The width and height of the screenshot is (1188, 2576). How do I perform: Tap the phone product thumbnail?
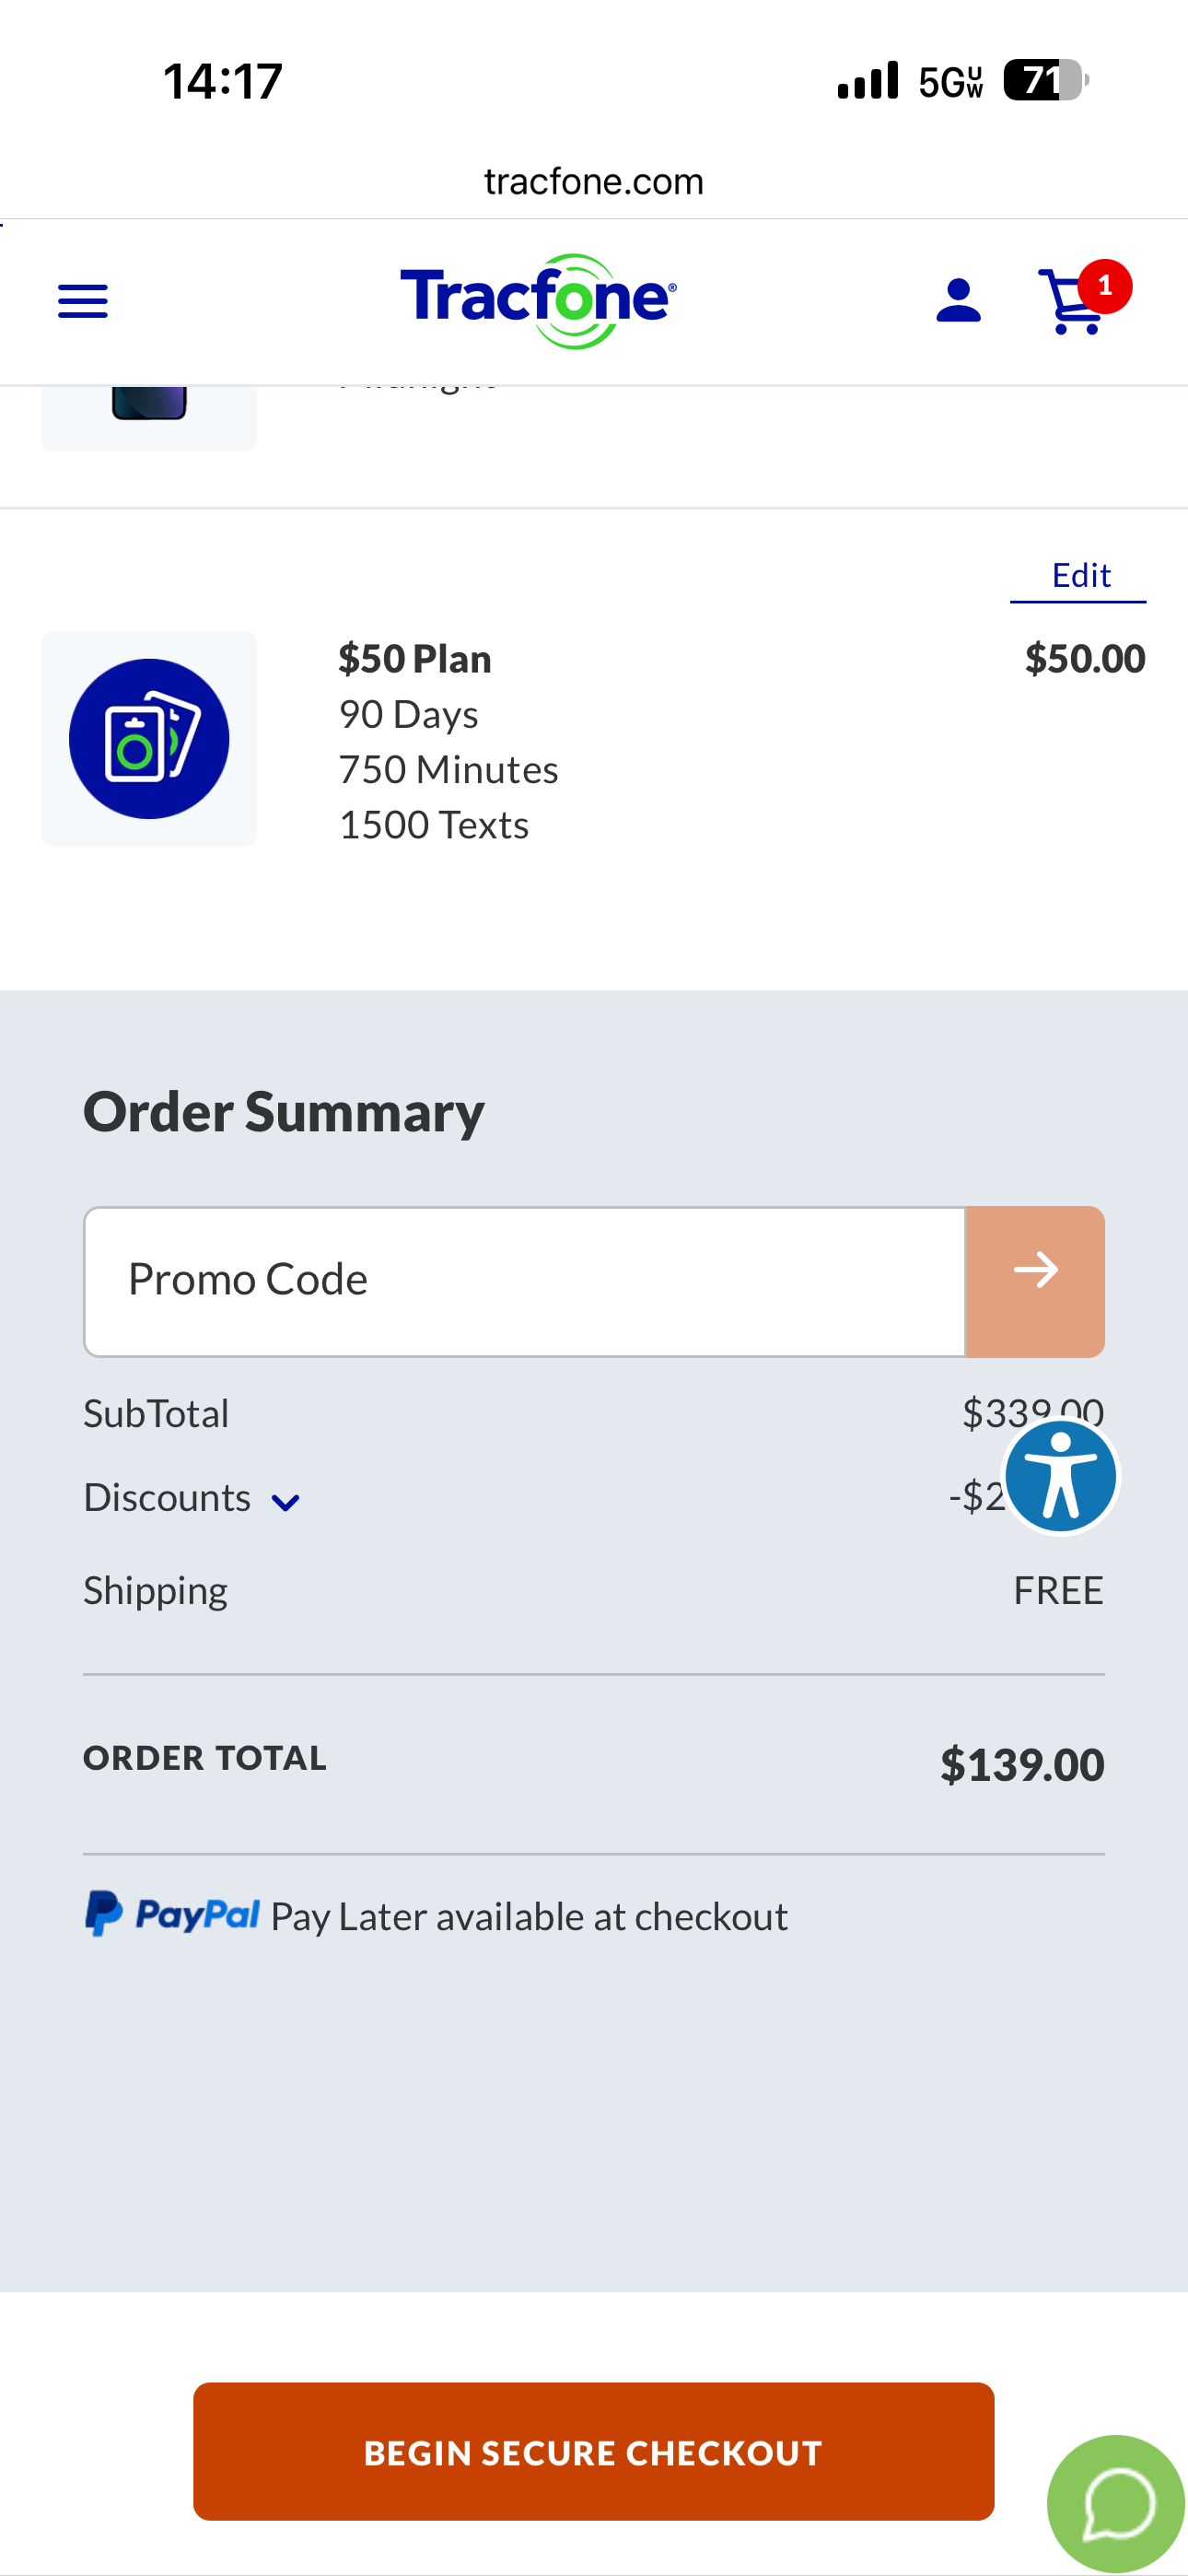click(x=149, y=410)
